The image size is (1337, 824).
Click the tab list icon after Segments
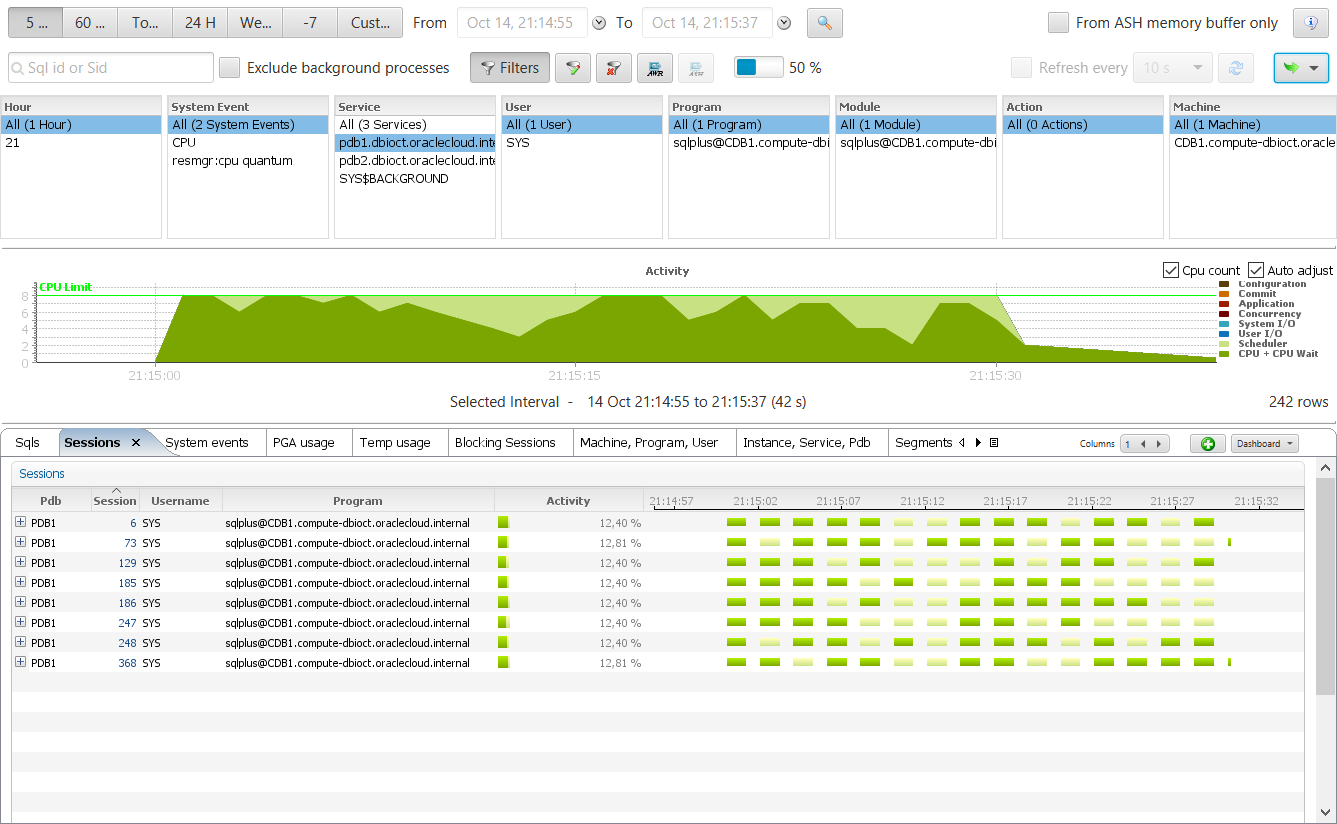(994, 443)
